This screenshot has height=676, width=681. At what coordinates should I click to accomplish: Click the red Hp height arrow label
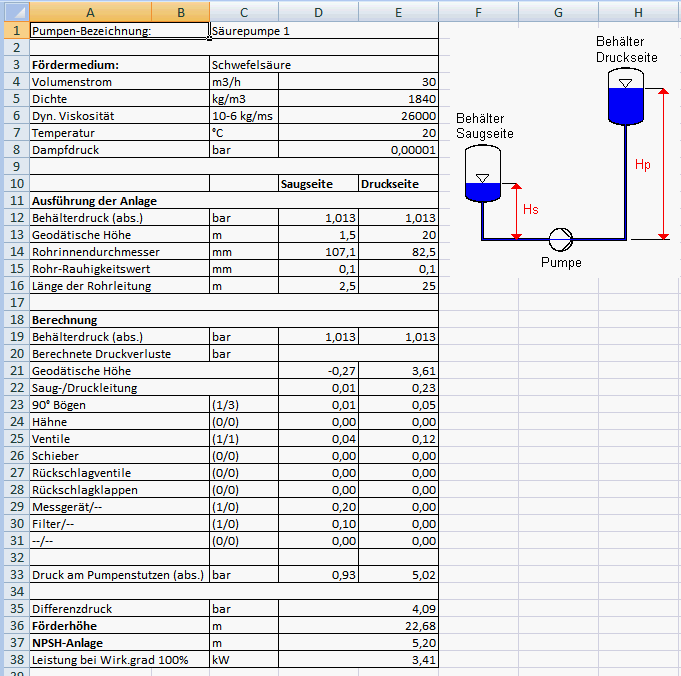643,164
